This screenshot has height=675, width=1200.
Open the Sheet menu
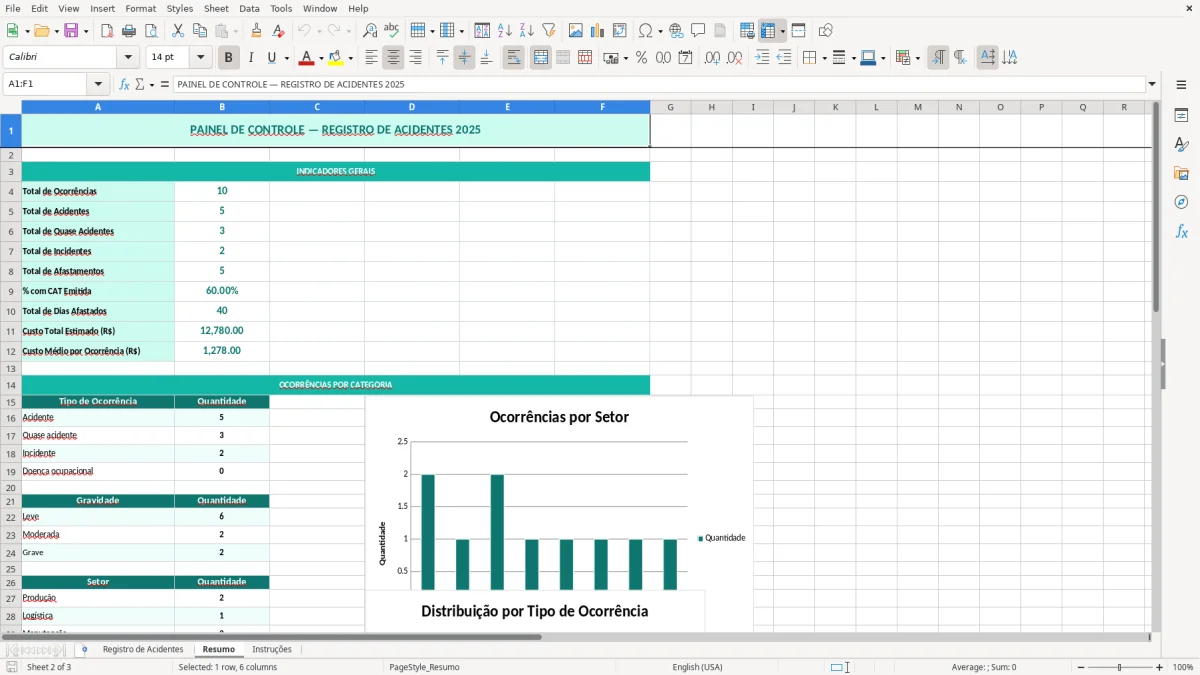[x=215, y=8]
